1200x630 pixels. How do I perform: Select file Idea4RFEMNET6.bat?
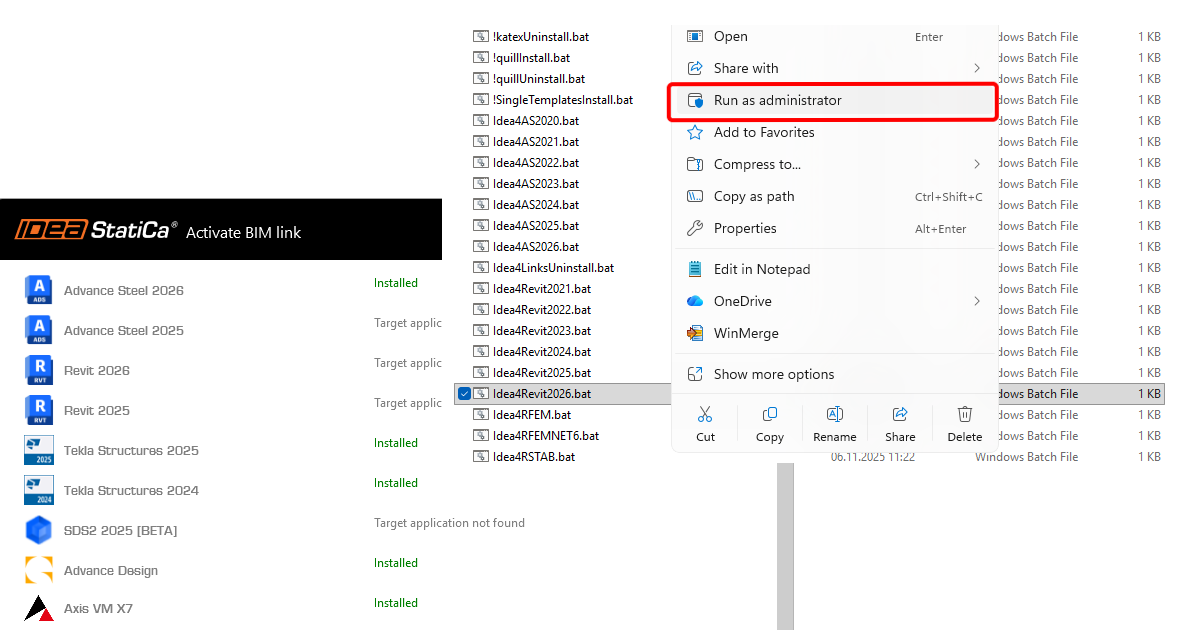(x=546, y=436)
